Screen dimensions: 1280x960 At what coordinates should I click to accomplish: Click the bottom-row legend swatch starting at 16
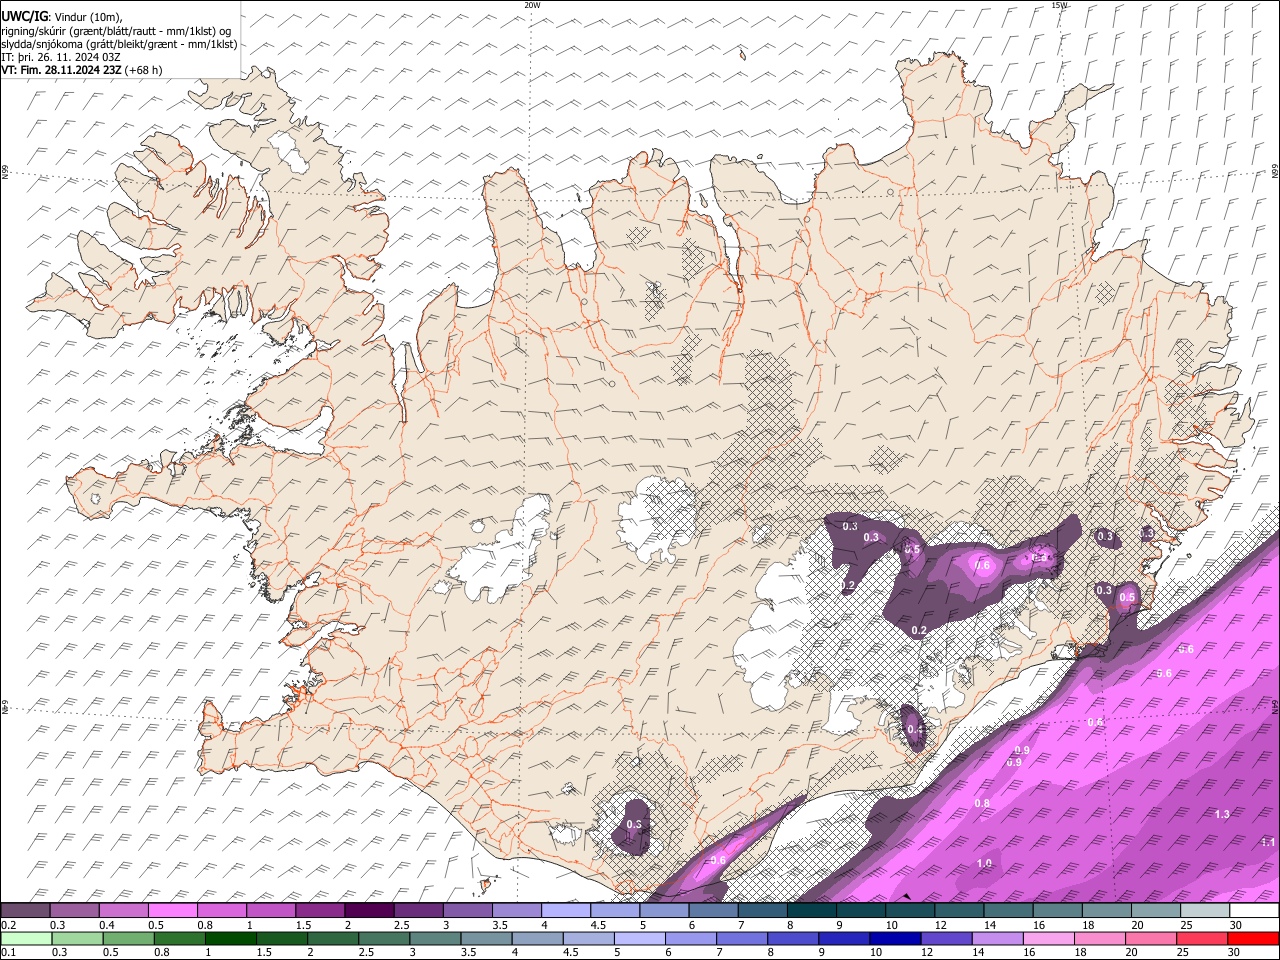click(x=1048, y=938)
